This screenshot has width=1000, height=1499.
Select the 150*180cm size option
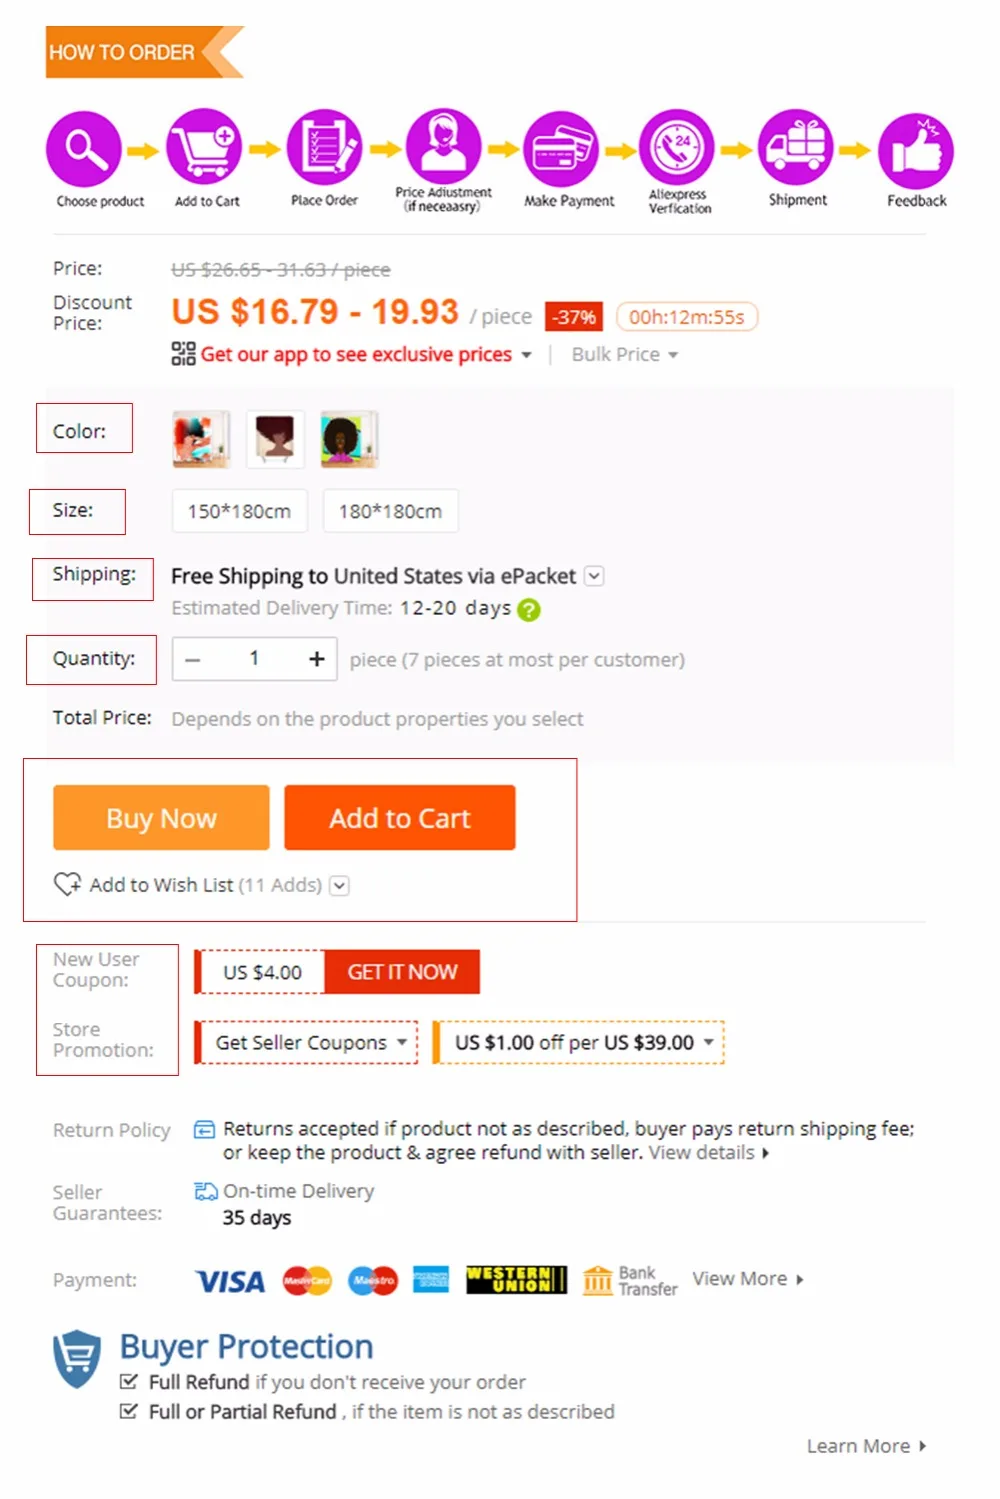239,511
